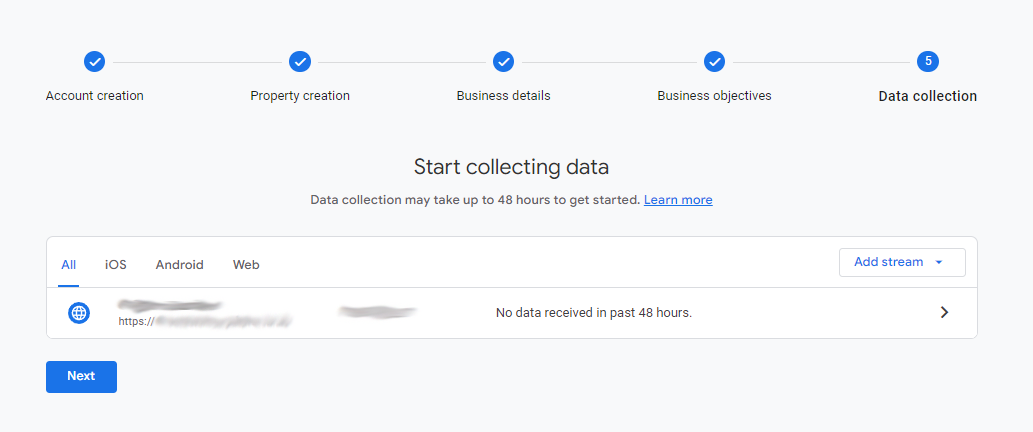Screen dimensions: 1033x432
Task: Click the Account creation checkmark icon
Action: (94, 62)
